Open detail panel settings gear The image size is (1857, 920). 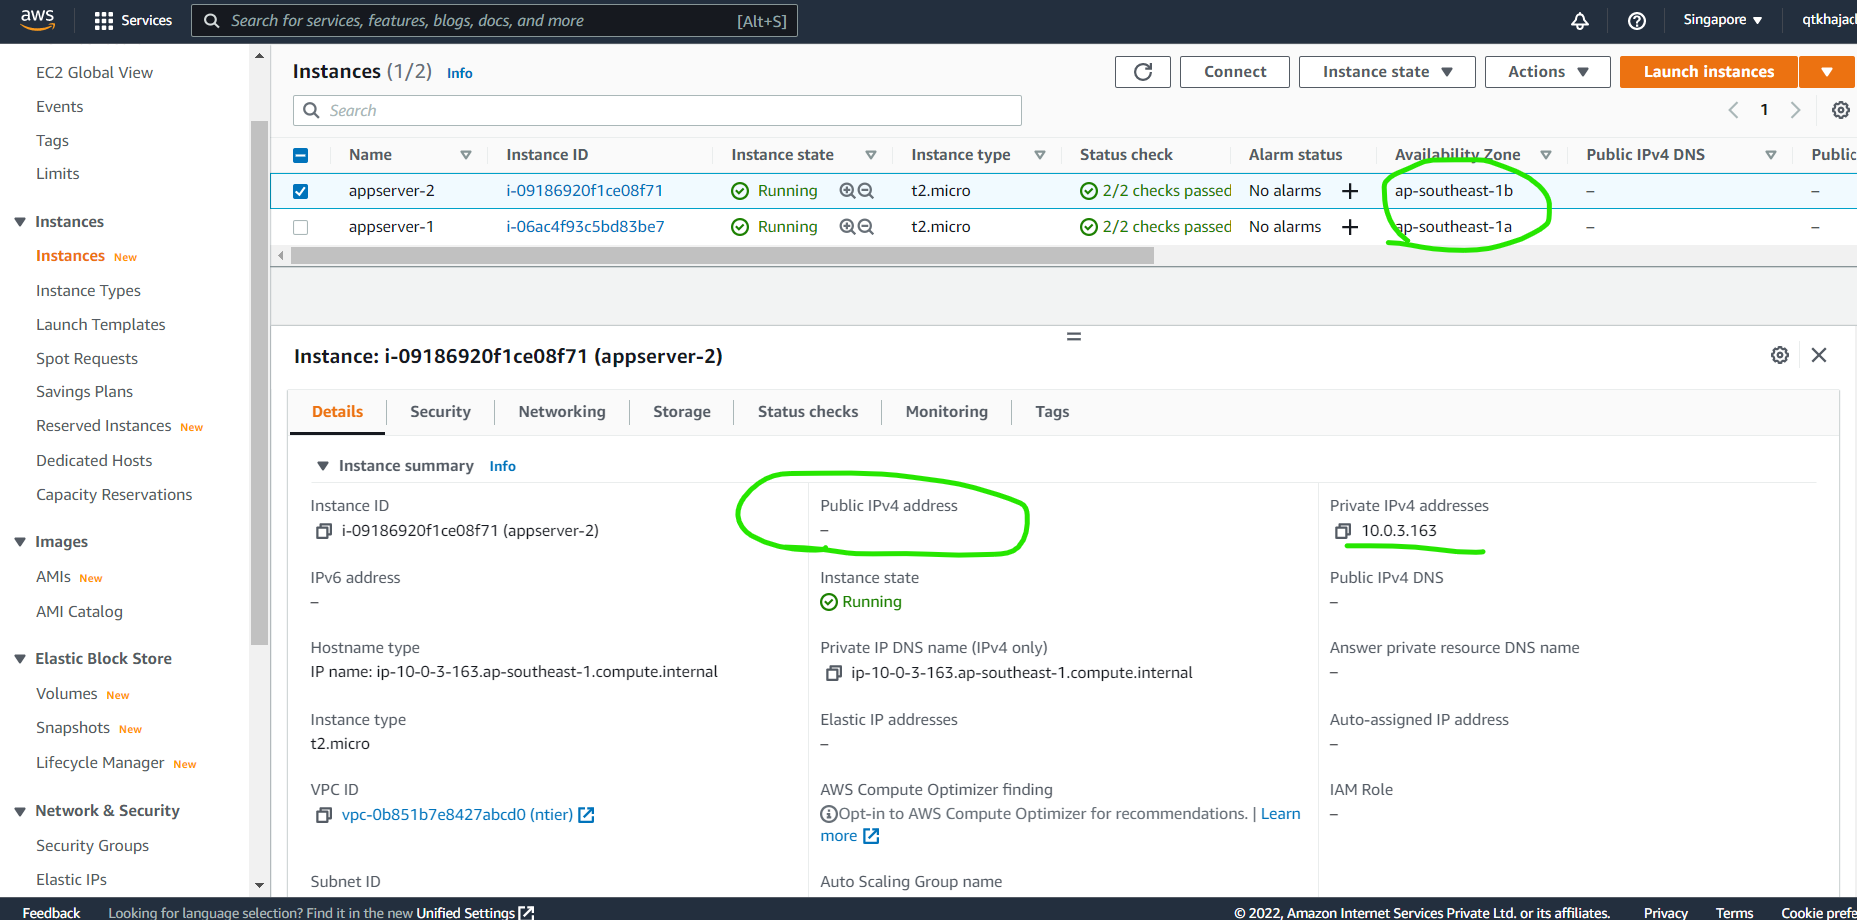1780,355
